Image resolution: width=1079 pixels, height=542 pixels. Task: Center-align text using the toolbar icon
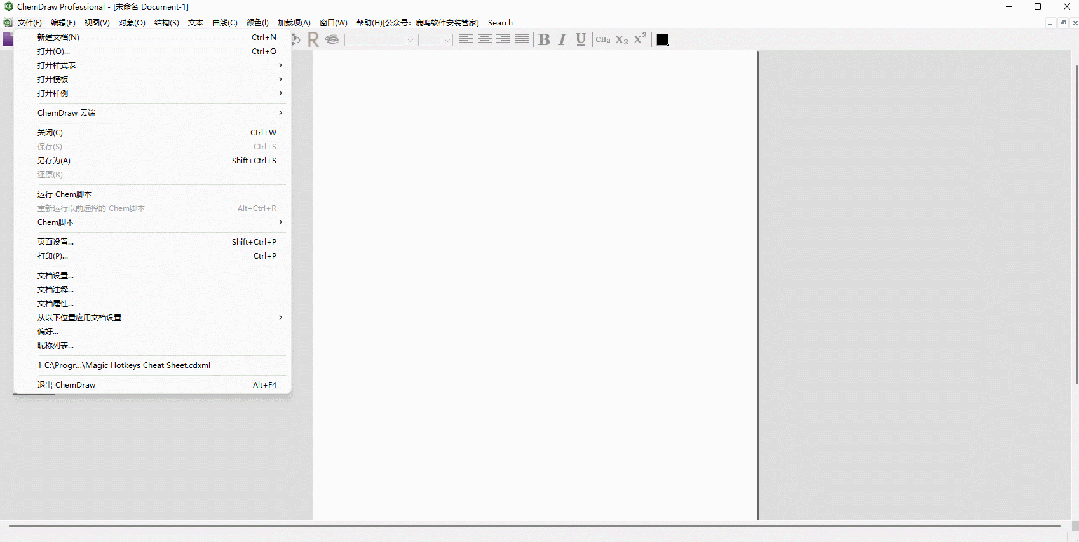pos(484,39)
